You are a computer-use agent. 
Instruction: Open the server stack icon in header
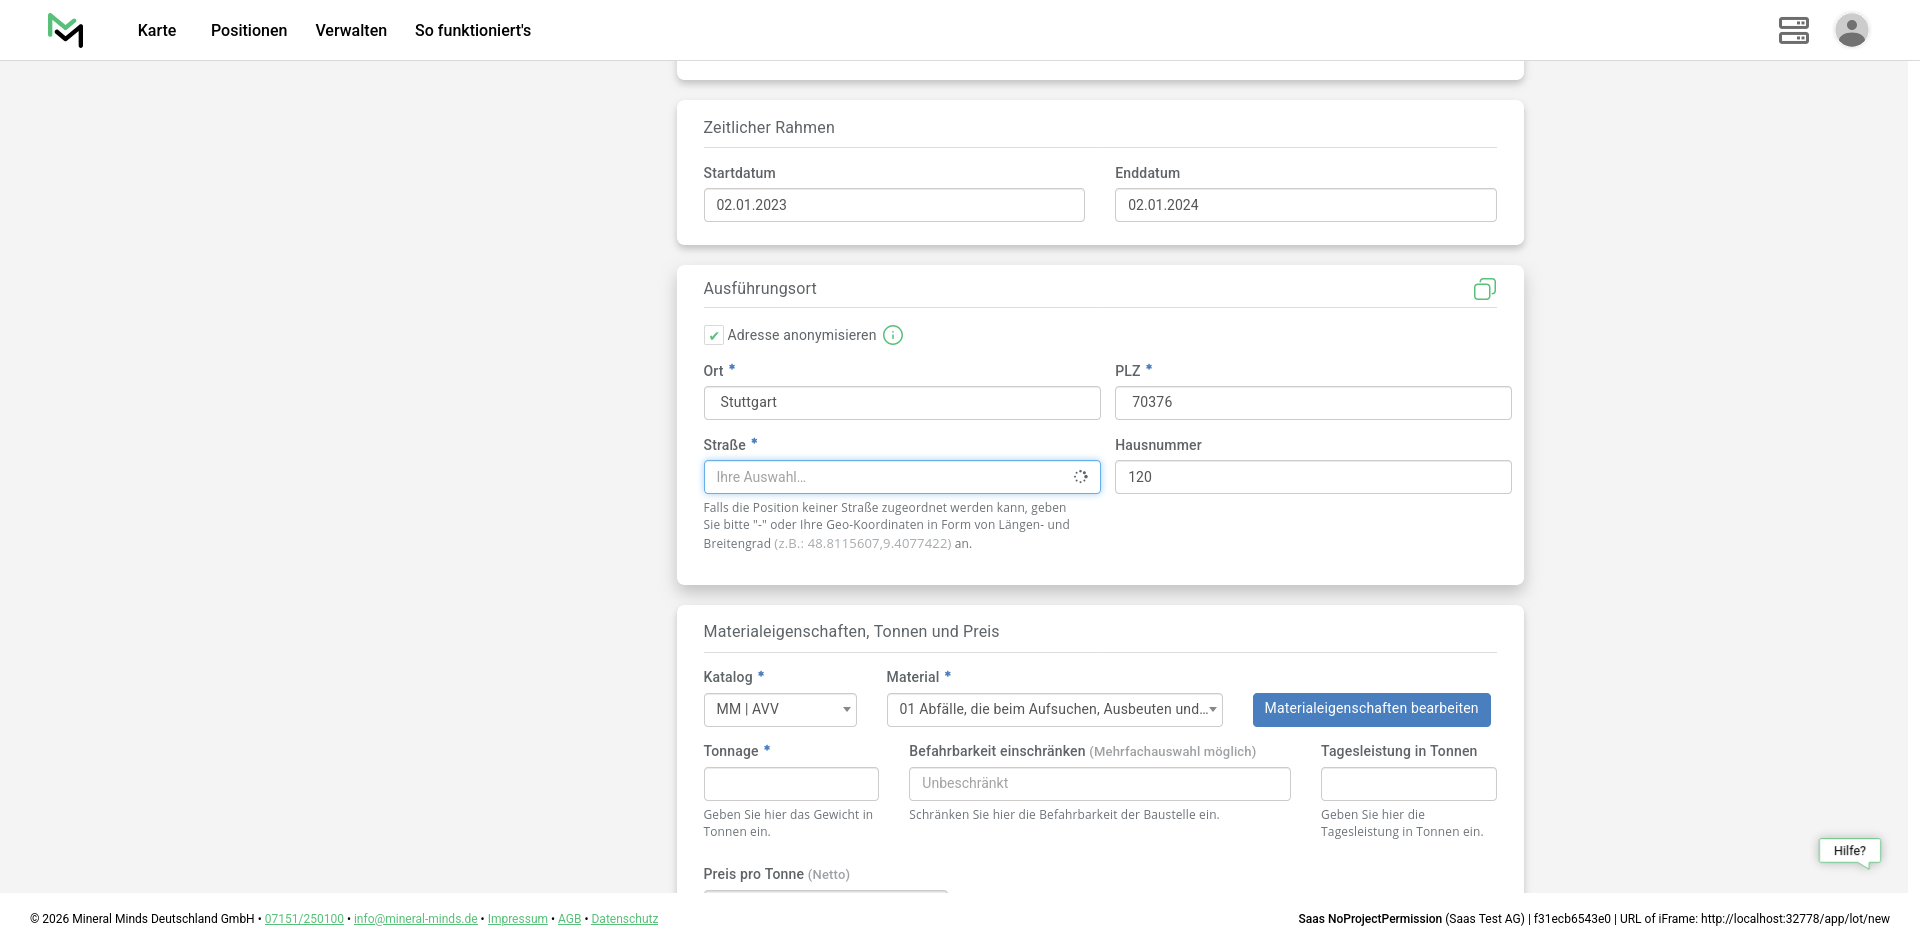[x=1793, y=30]
